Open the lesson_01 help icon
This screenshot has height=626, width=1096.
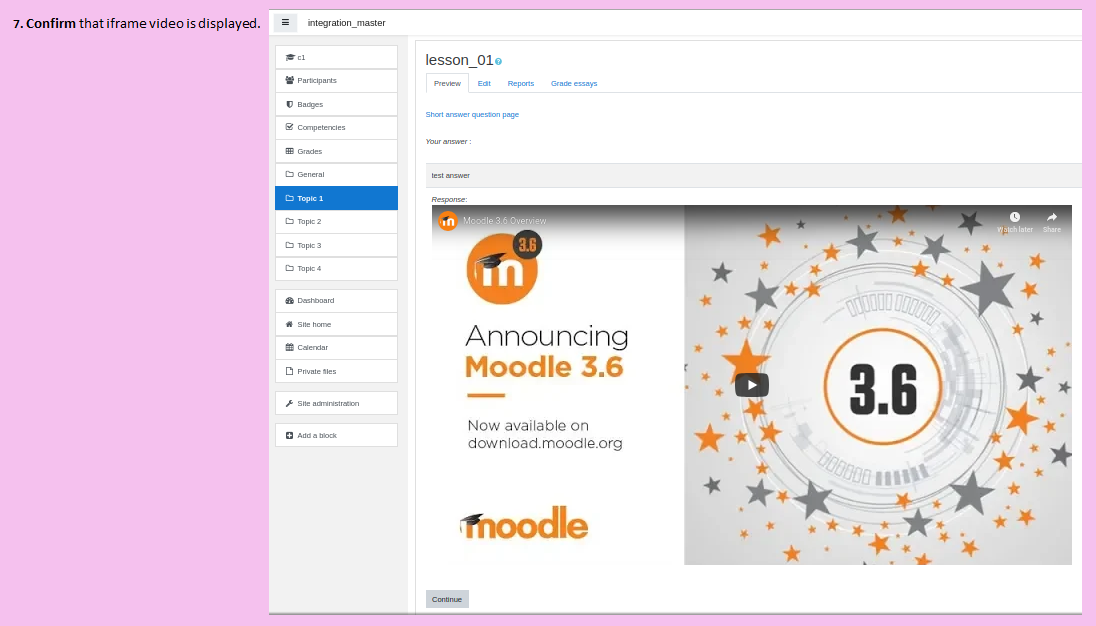498,61
